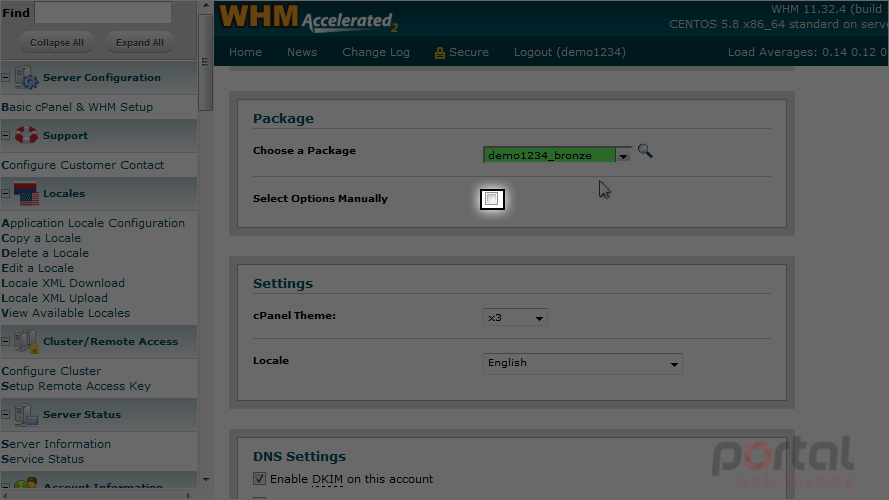This screenshot has height=500, width=889.
Task: Click the Expand All button
Action: [x=139, y=43]
